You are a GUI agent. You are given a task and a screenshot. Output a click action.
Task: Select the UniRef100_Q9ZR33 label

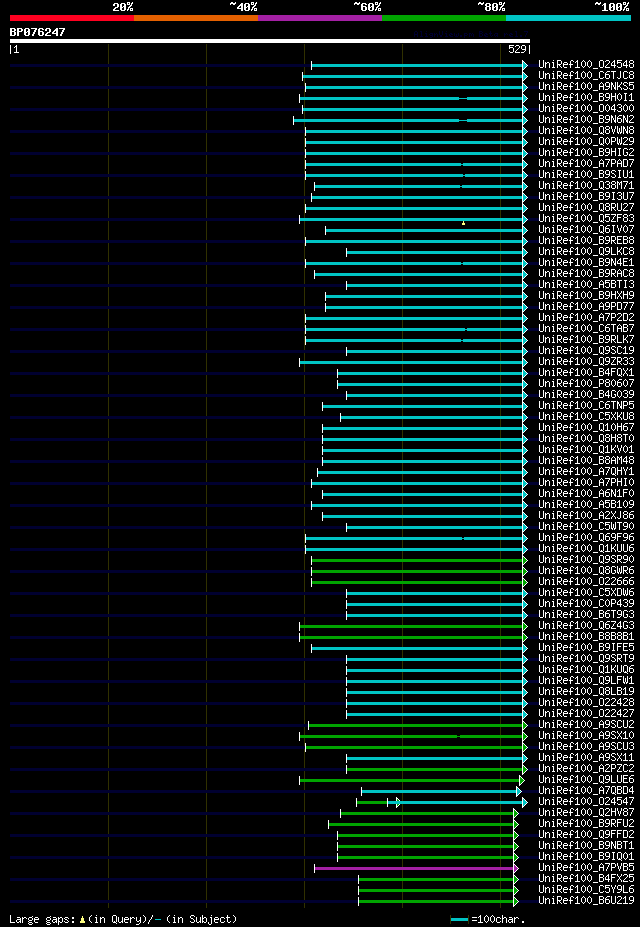click(x=586, y=362)
